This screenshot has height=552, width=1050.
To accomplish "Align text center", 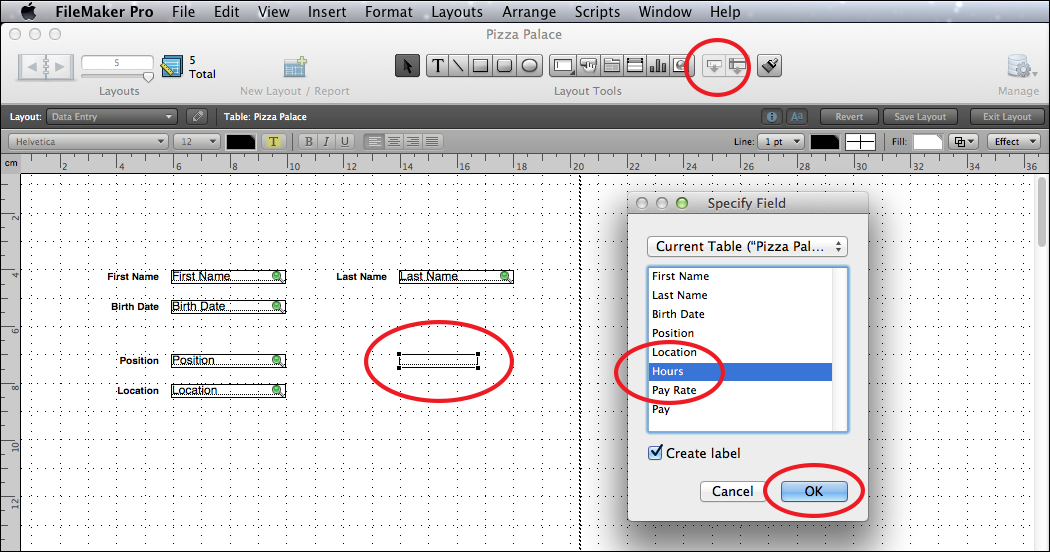I will (x=394, y=141).
